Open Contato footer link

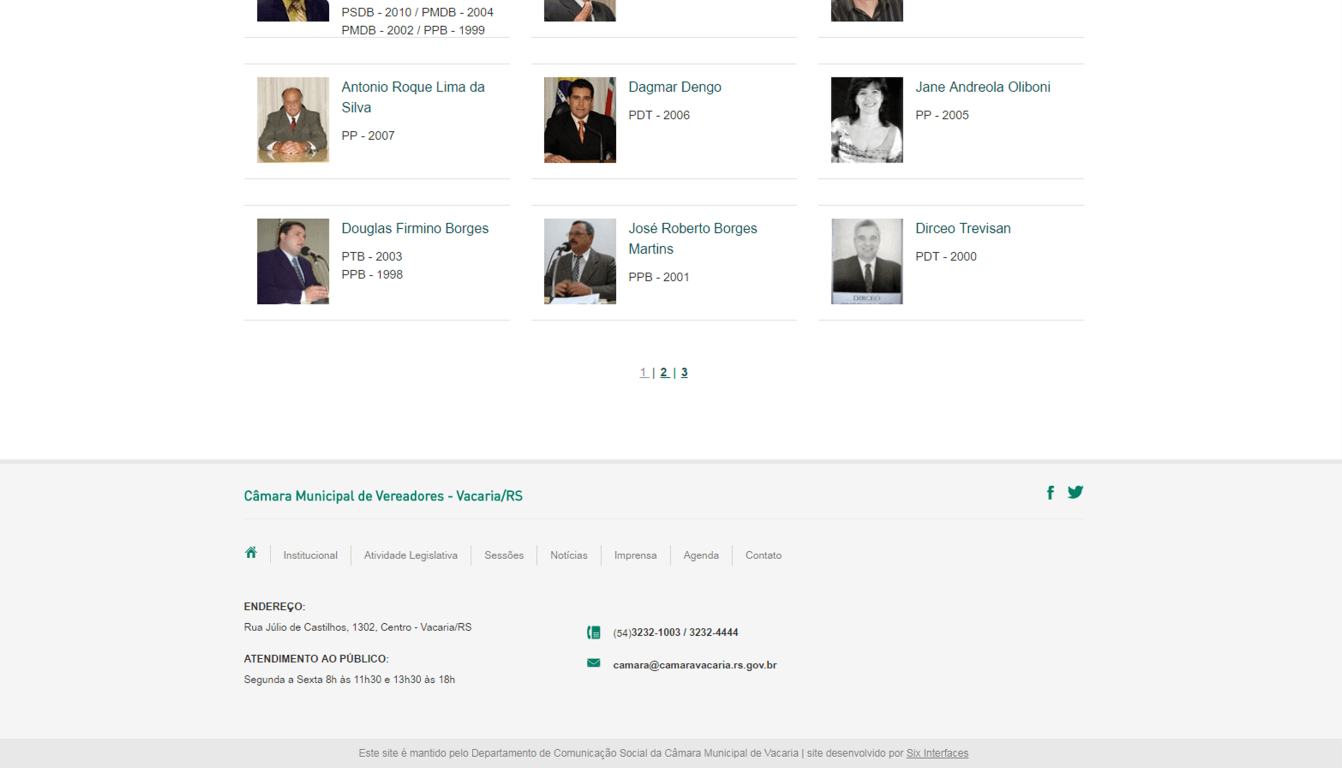point(763,555)
